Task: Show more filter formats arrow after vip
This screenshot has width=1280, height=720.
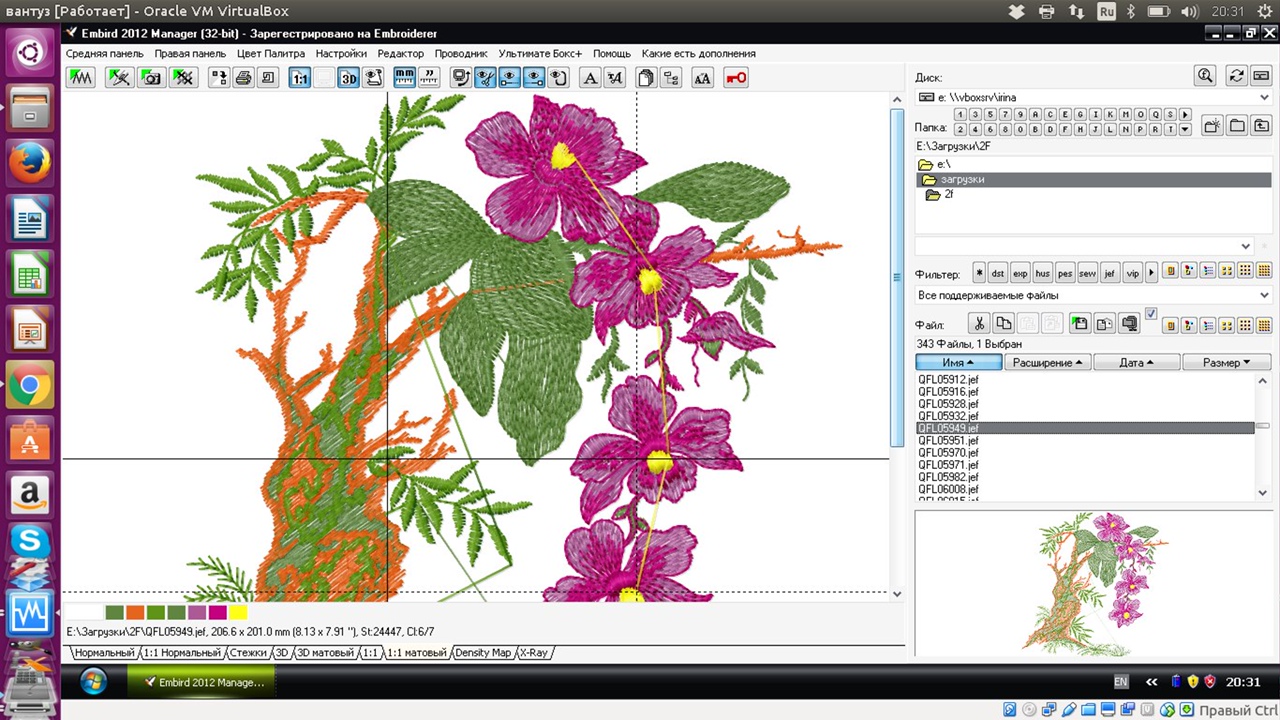Action: click(x=1151, y=273)
